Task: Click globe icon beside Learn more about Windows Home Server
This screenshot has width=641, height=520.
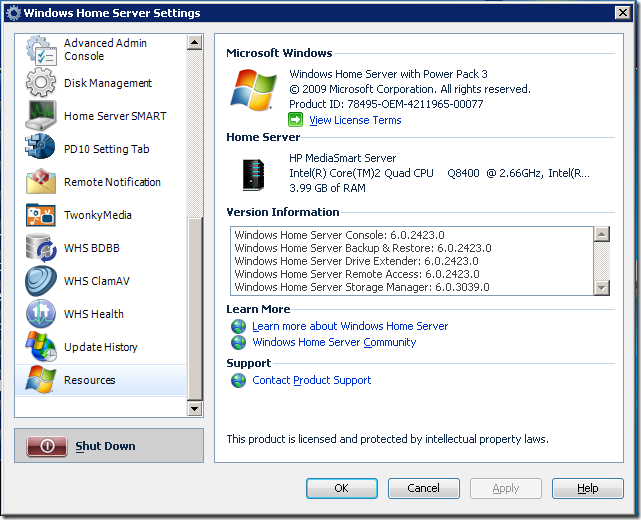Action: pos(238,327)
